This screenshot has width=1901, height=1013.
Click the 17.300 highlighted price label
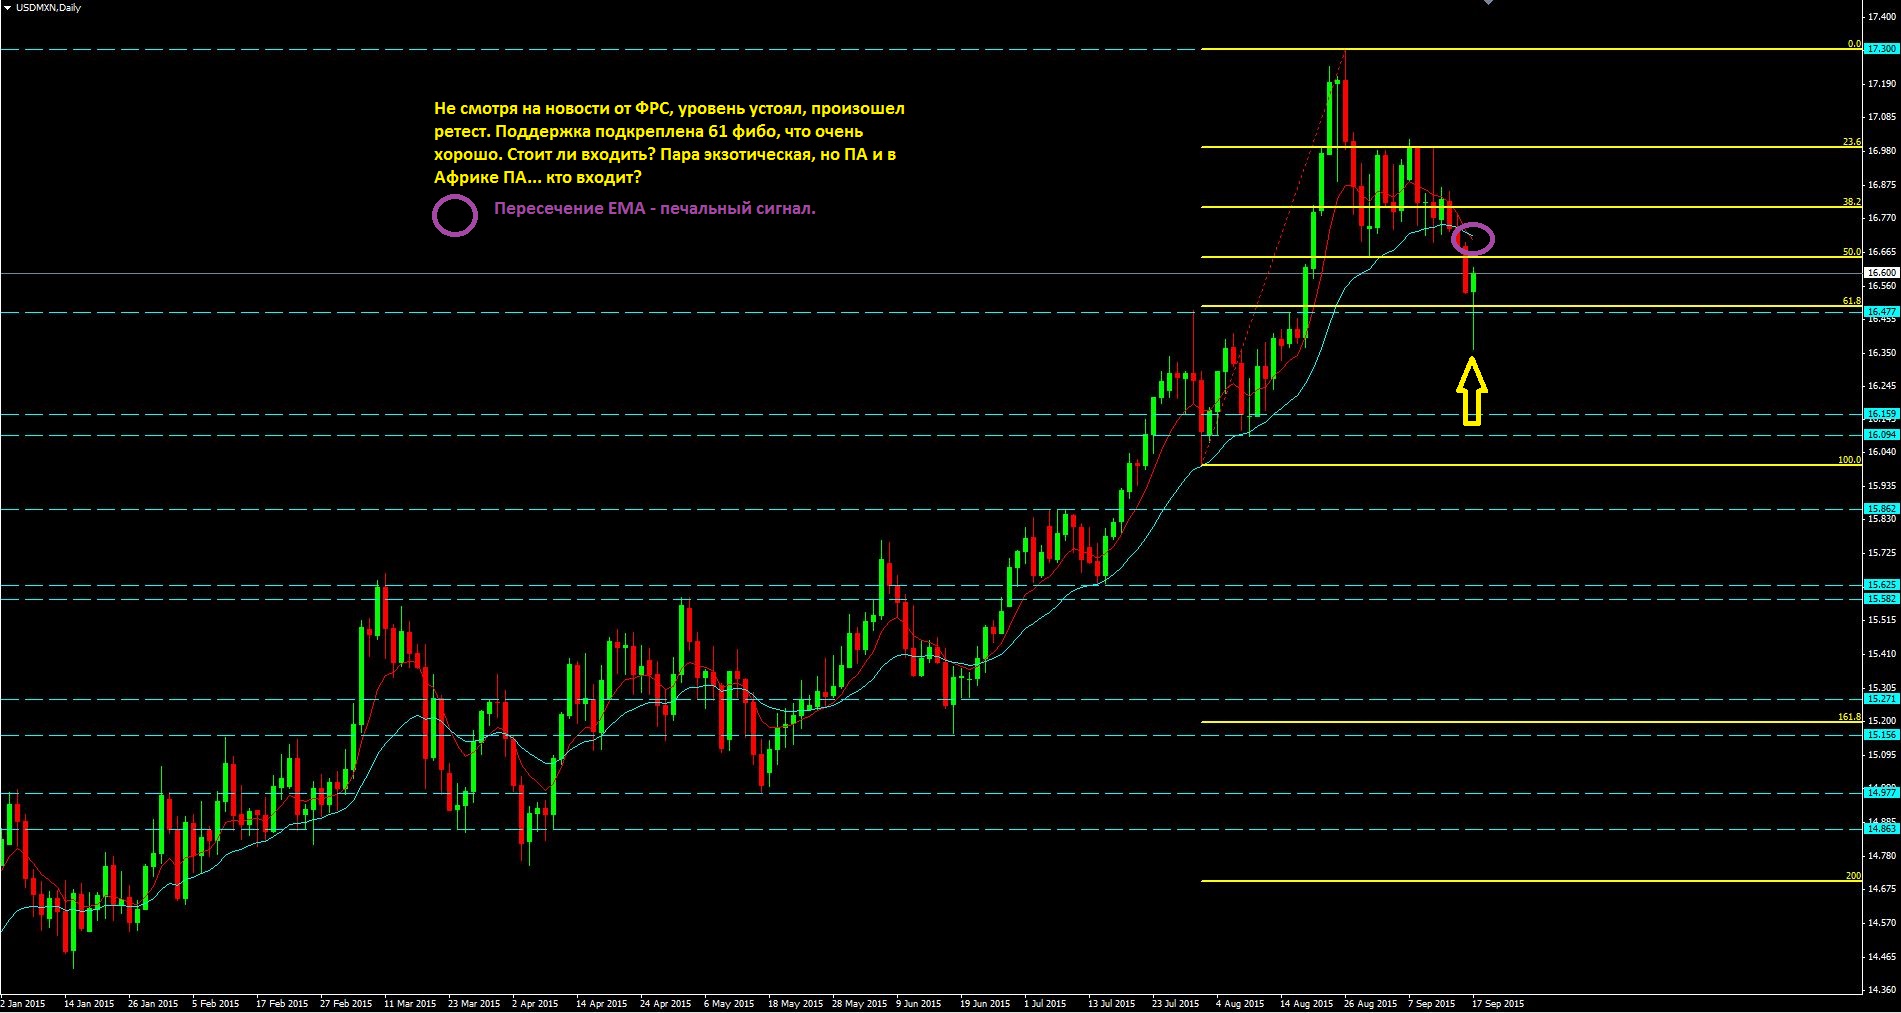click(1881, 48)
